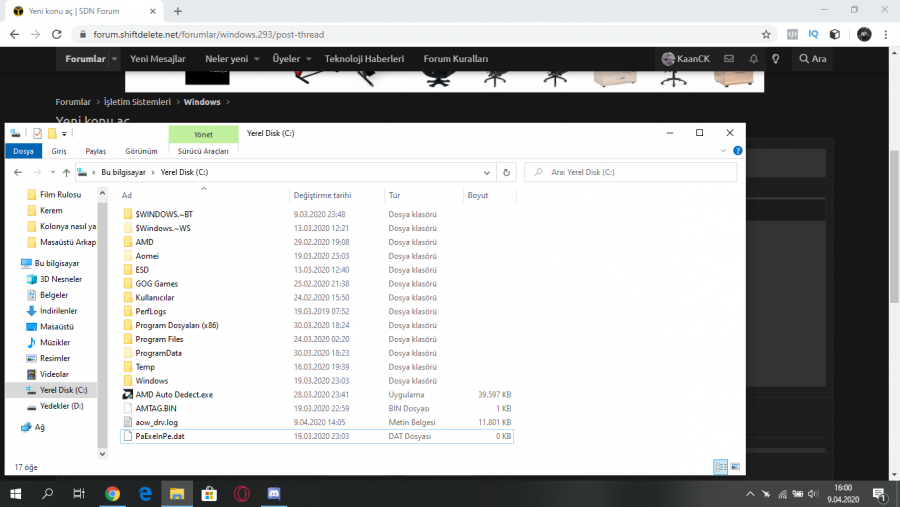900x507 pixels.
Task: Open the Dosya ribbon tab
Action: [24, 151]
